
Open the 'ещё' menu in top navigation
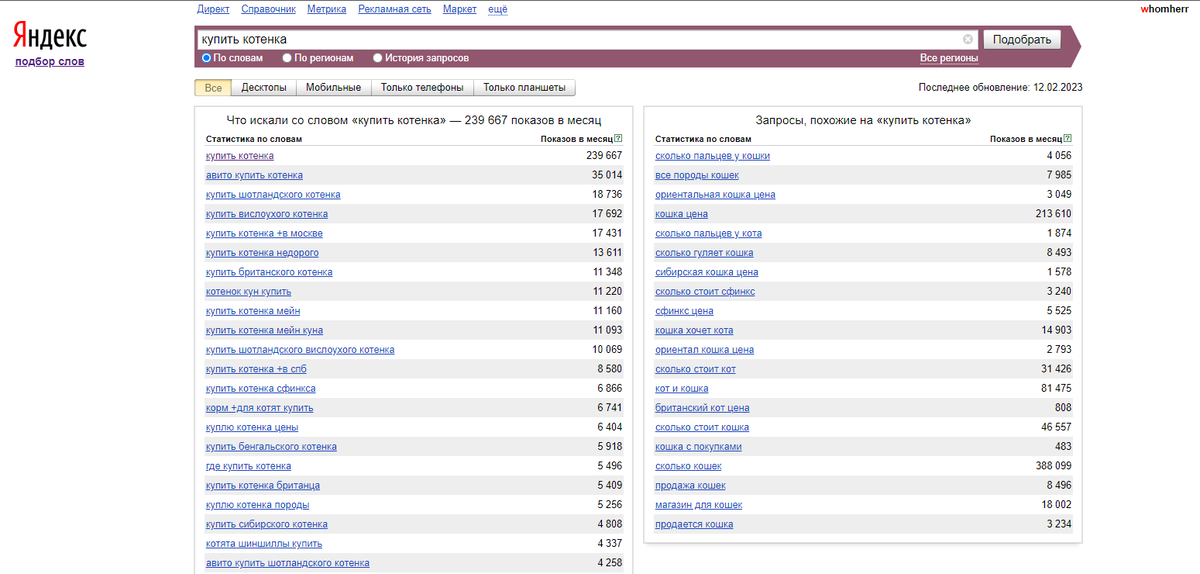497,9
